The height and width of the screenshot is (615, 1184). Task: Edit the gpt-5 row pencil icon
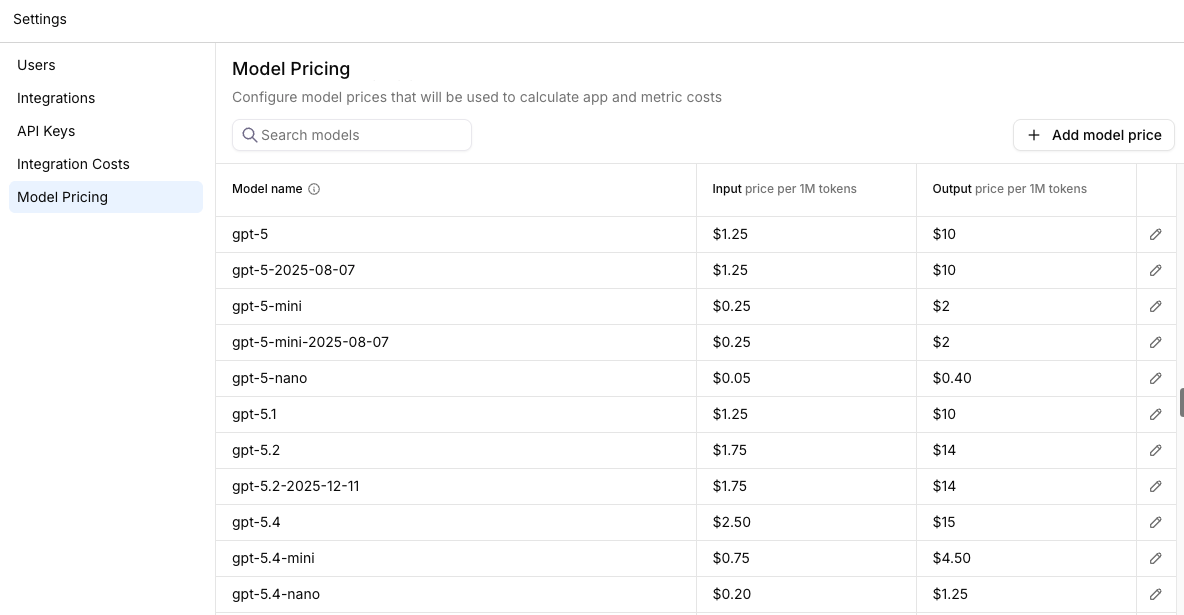[1155, 235]
